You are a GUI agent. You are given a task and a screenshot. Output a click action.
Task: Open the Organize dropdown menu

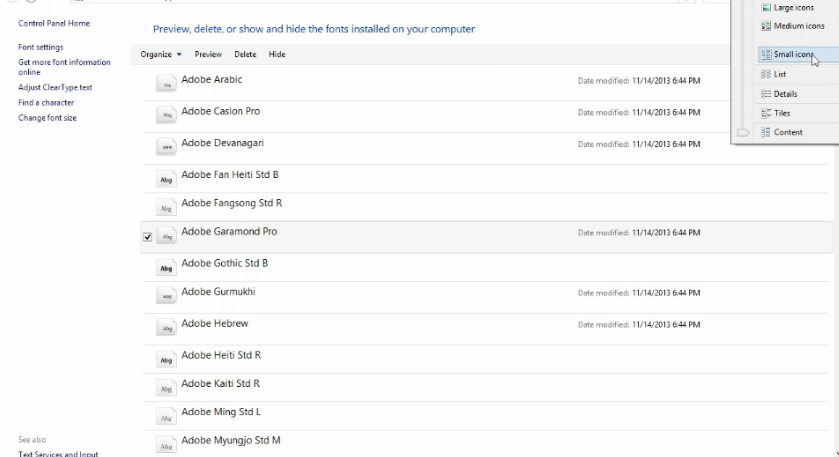pos(161,54)
